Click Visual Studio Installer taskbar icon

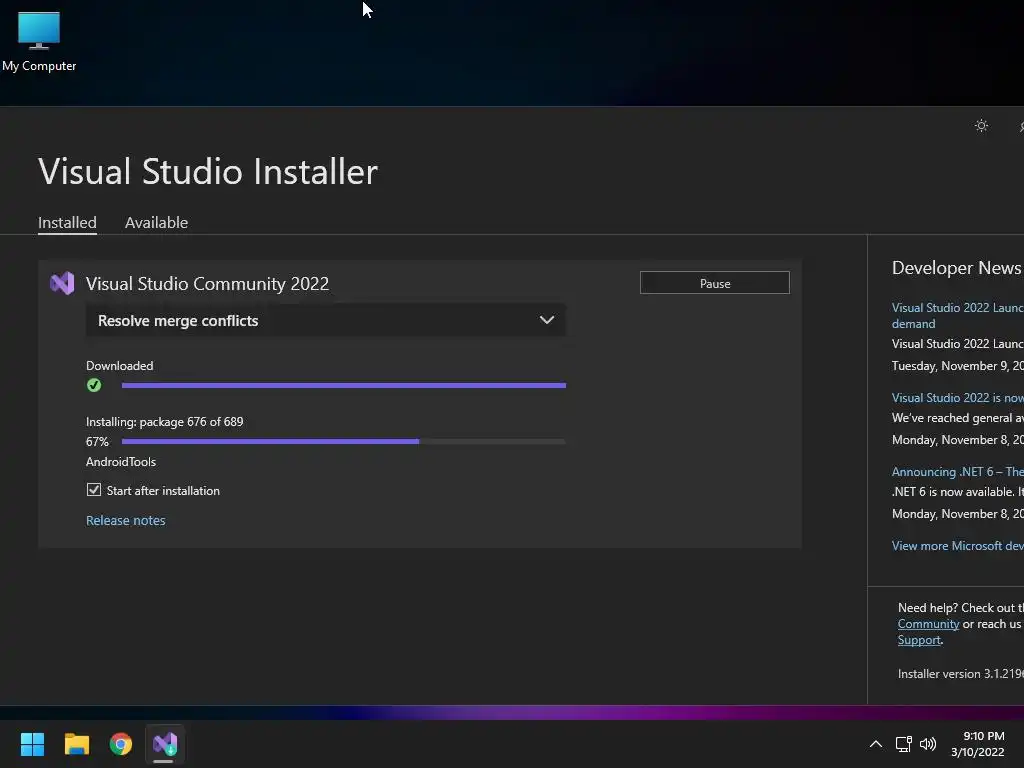coord(165,744)
